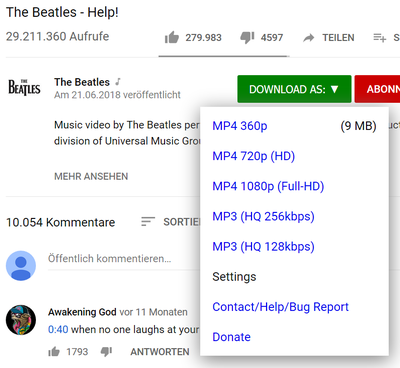400x368 pixels.
Task: Dislike the video with thumbs down icon
Action: pyautogui.click(x=247, y=38)
